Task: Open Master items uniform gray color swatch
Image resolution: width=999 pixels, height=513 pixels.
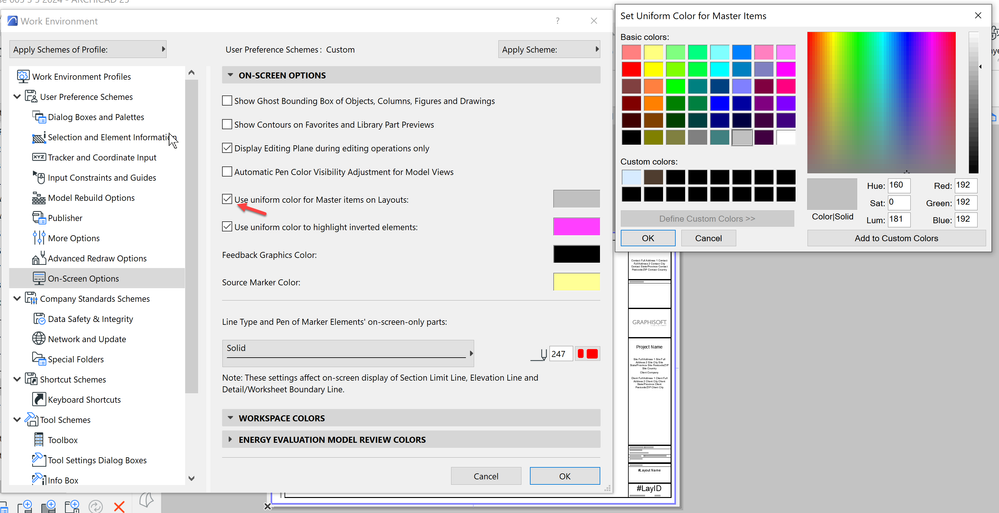Action: (x=577, y=199)
